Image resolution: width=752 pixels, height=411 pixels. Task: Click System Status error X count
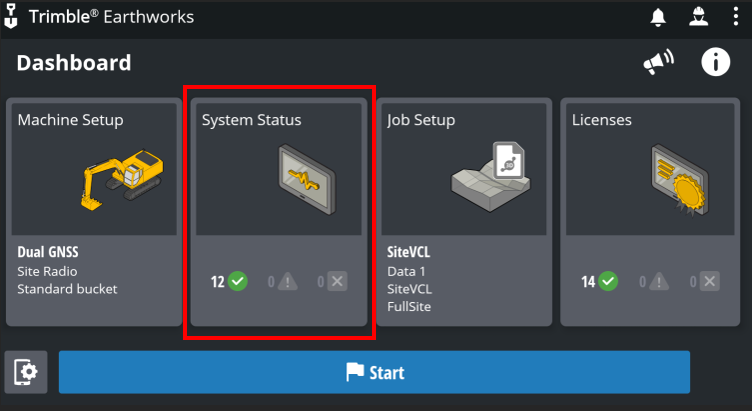332,282
